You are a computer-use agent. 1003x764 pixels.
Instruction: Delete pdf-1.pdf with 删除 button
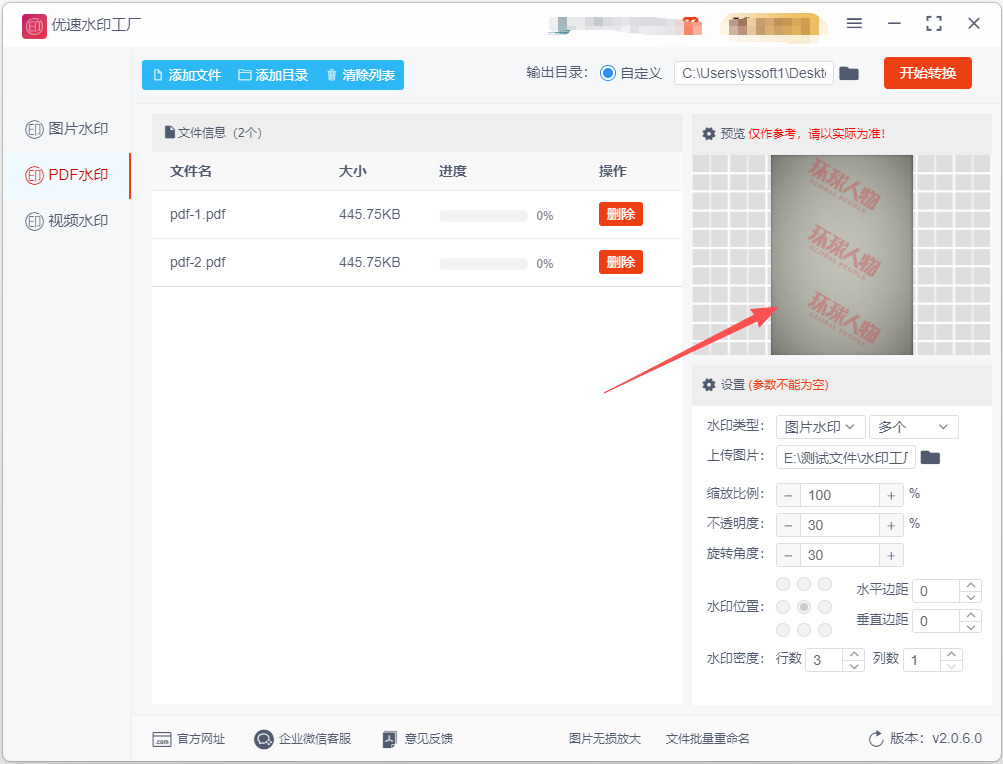pos(620,214)
